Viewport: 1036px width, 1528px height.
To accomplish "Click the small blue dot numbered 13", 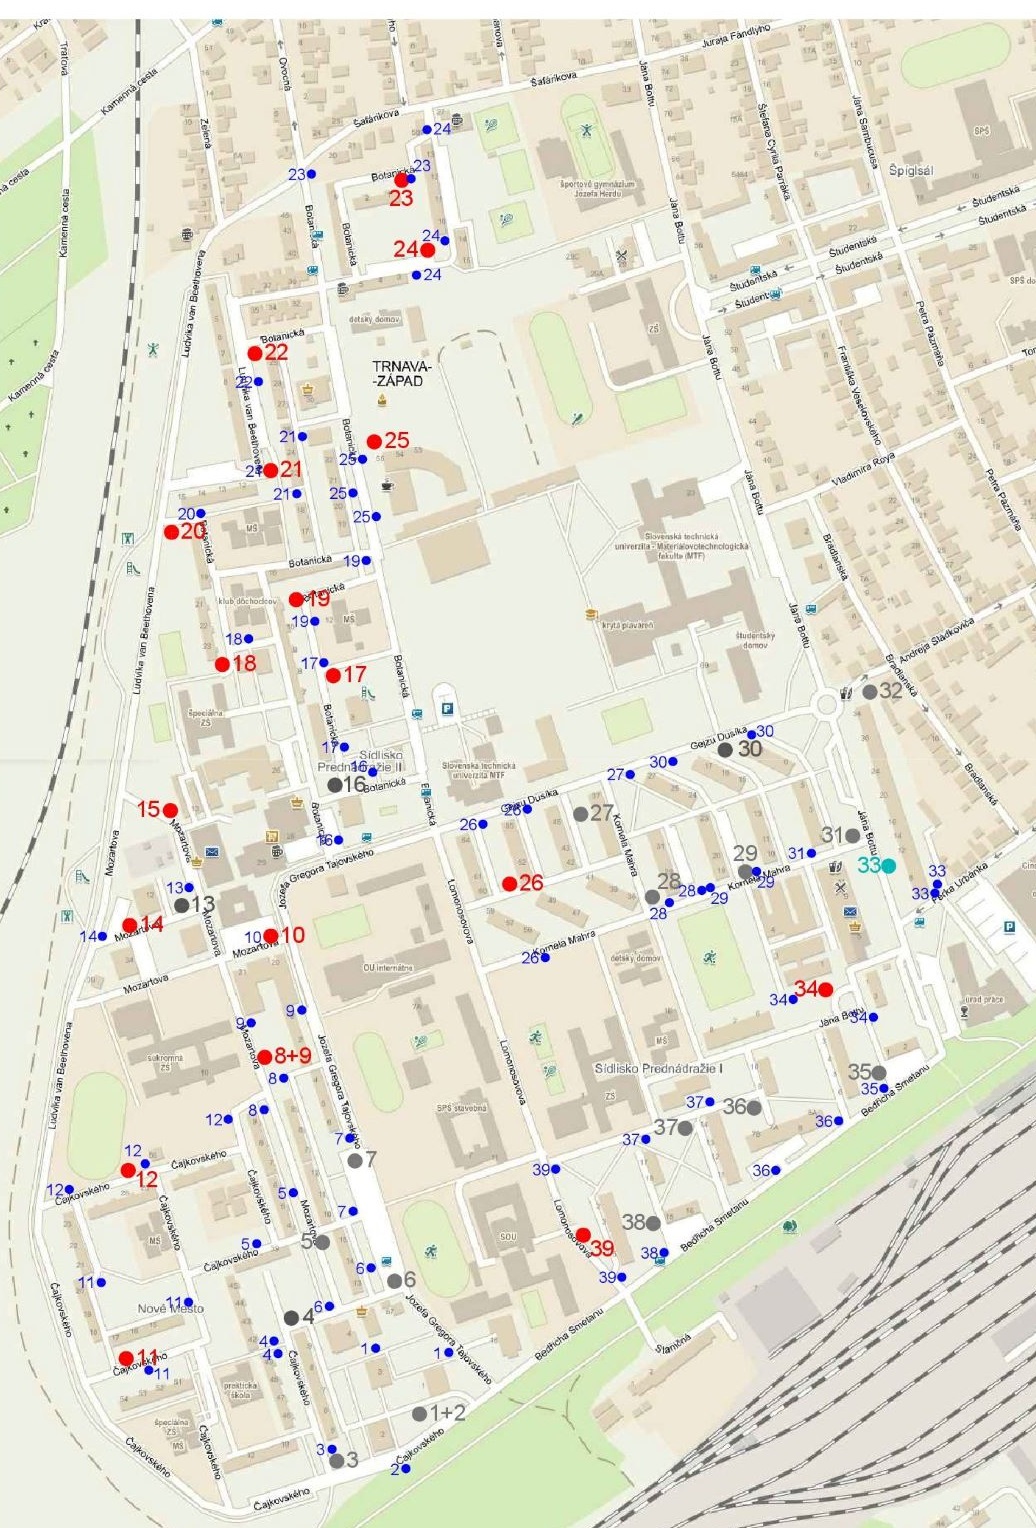I will tap(189, 888).
